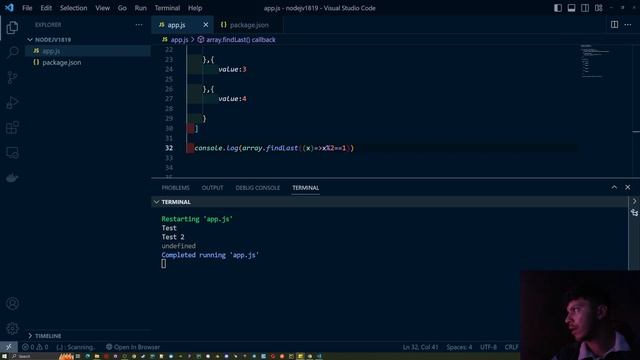Image resolution: width=640 pixels, height=360 pixels.
Task: Open Remote Explorer view in activity bar
Action: click(12, 153)
